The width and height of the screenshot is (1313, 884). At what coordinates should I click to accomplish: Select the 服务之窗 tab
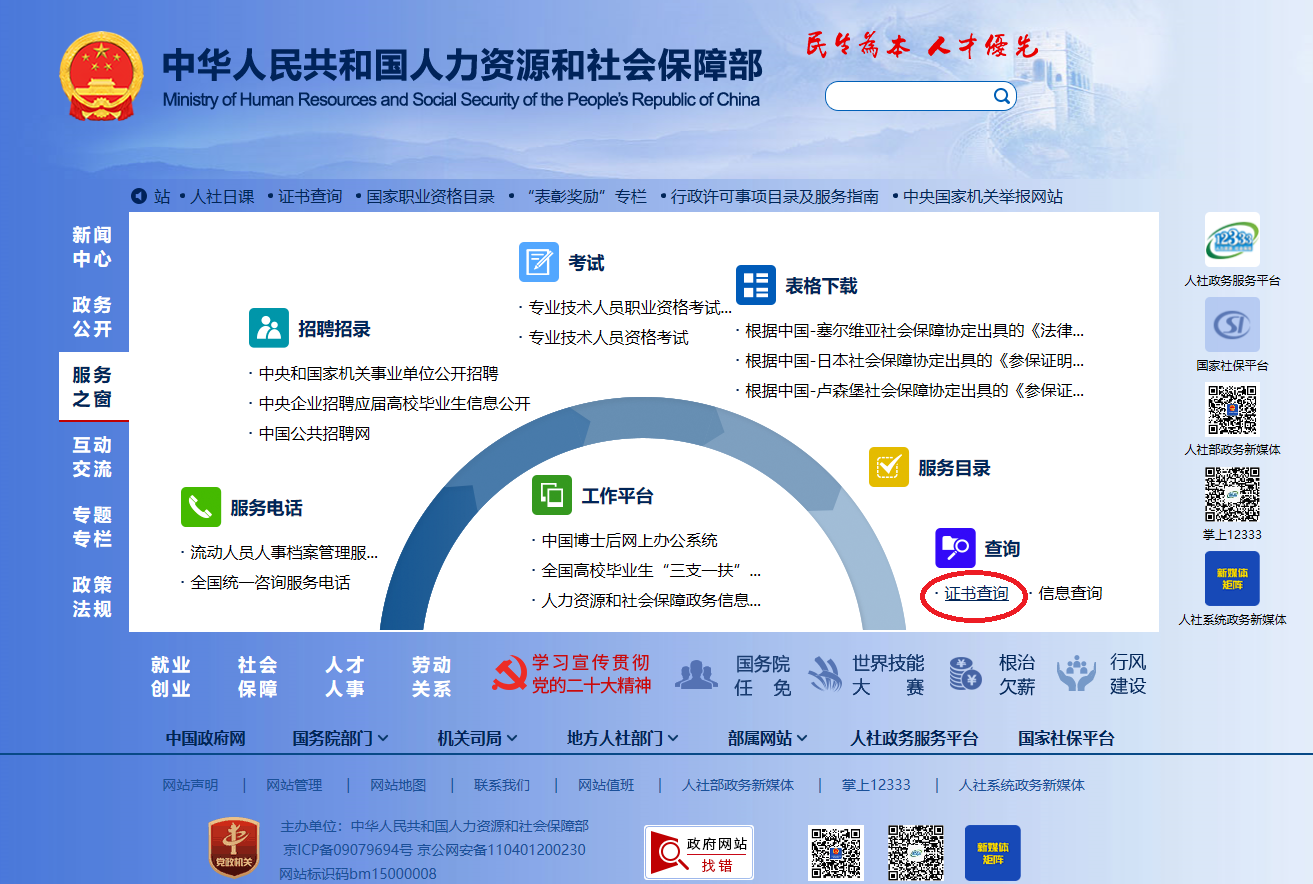point(93,387)
